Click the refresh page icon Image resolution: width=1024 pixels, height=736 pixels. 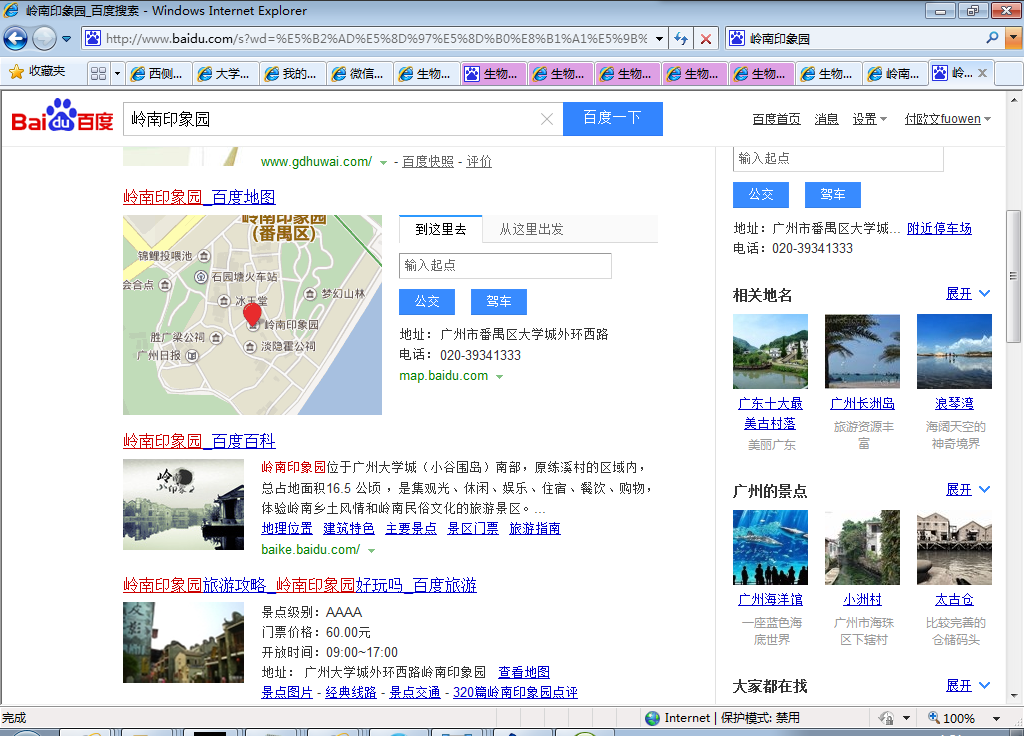point(681,39)
